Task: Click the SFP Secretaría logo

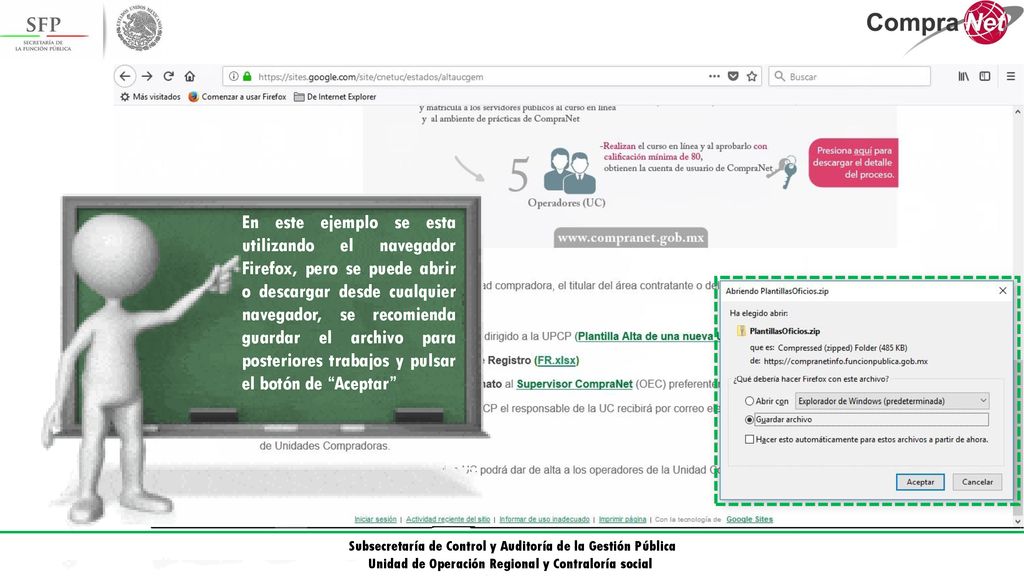Action: 44,33
